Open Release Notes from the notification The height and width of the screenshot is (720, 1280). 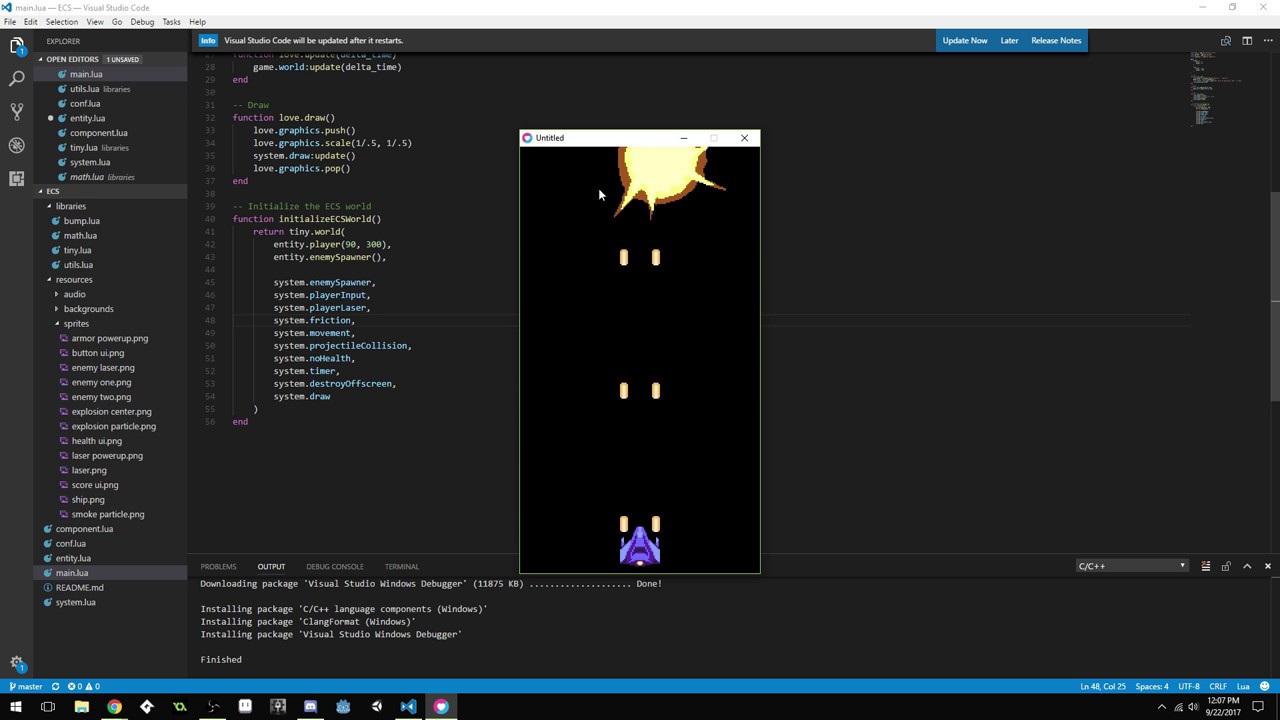click(1056, 41)
